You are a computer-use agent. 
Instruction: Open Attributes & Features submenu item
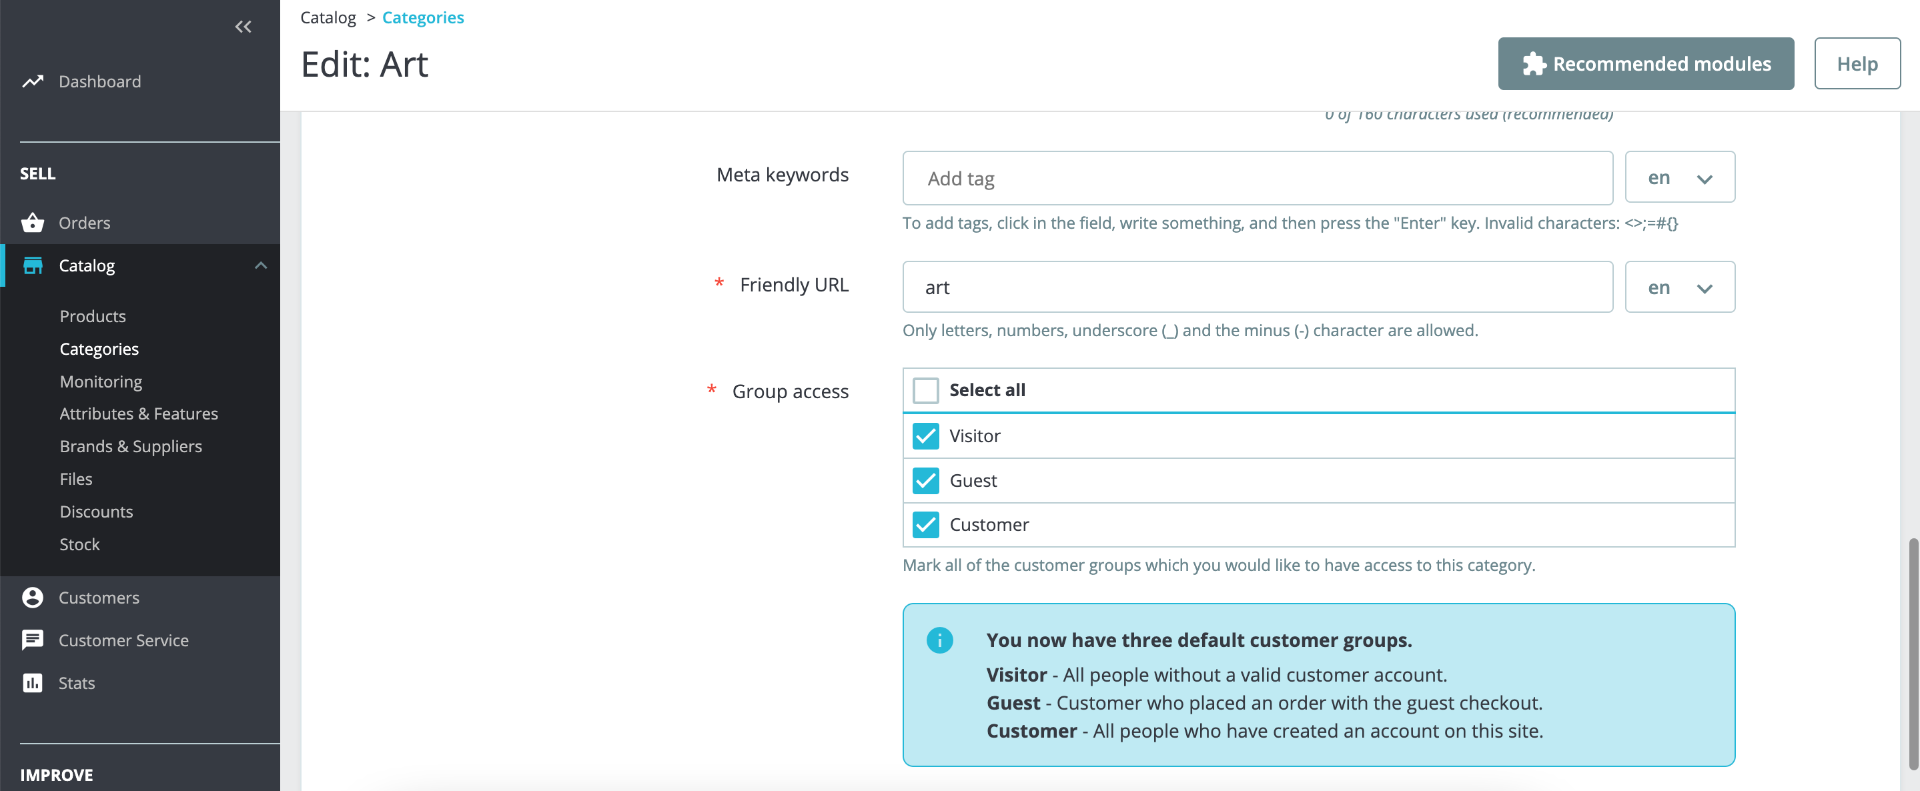pos(138,414)
